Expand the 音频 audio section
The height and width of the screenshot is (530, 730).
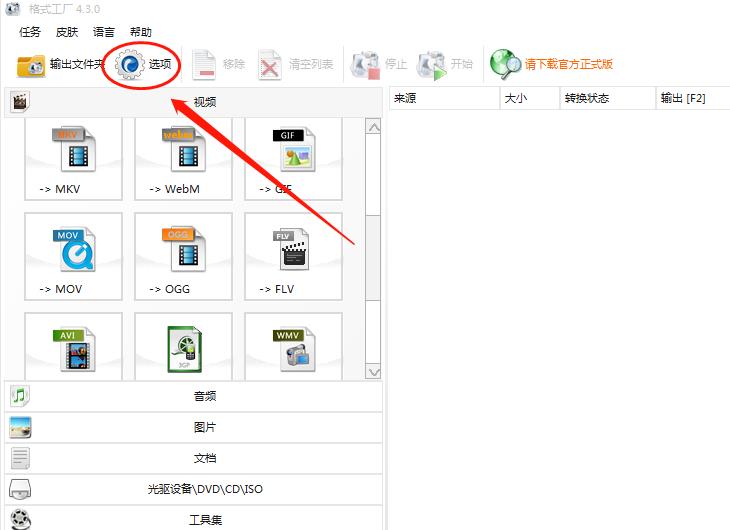pyautogui.click(x=194, y=396)
